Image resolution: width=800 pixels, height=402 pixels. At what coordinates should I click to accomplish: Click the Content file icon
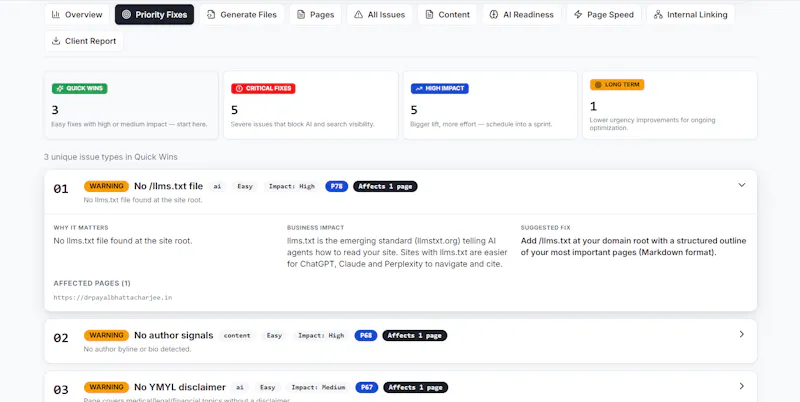(429, 15)
